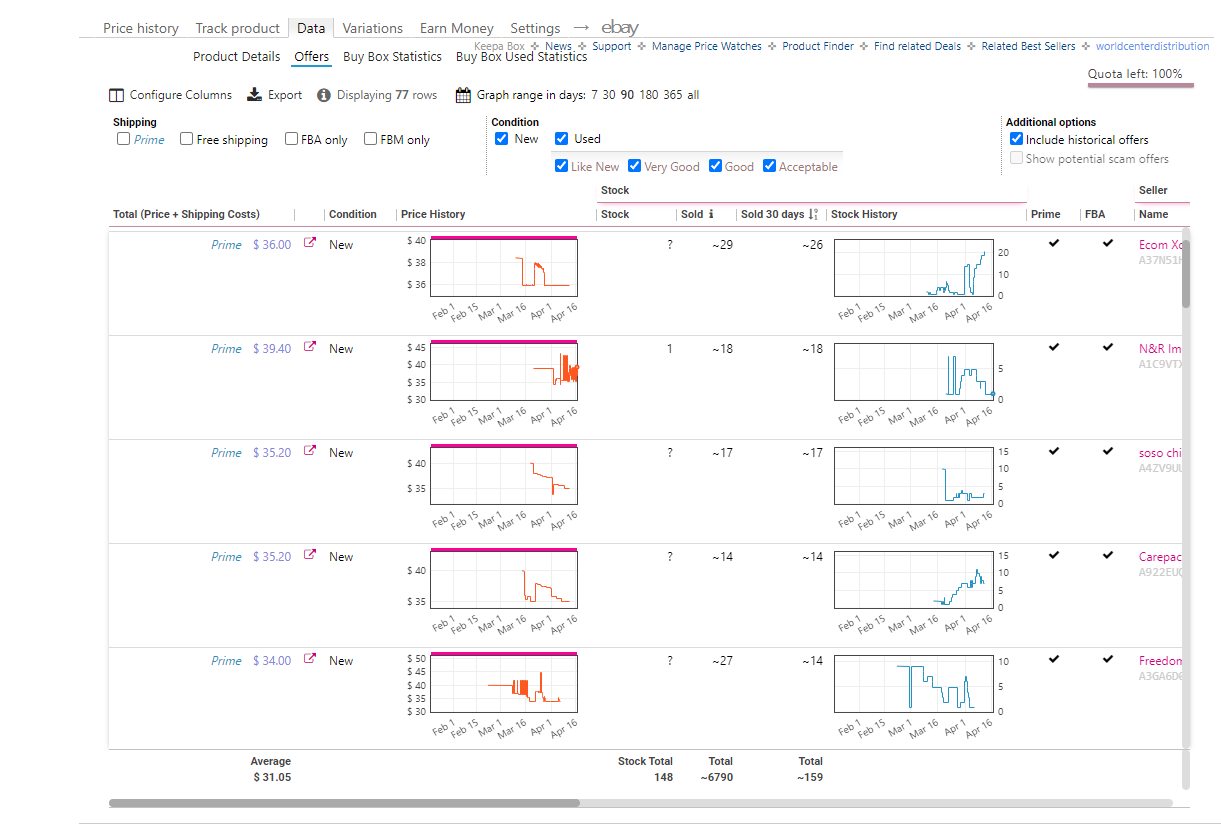Open external link icon for $39.40 offer

[x=310, y=347]
